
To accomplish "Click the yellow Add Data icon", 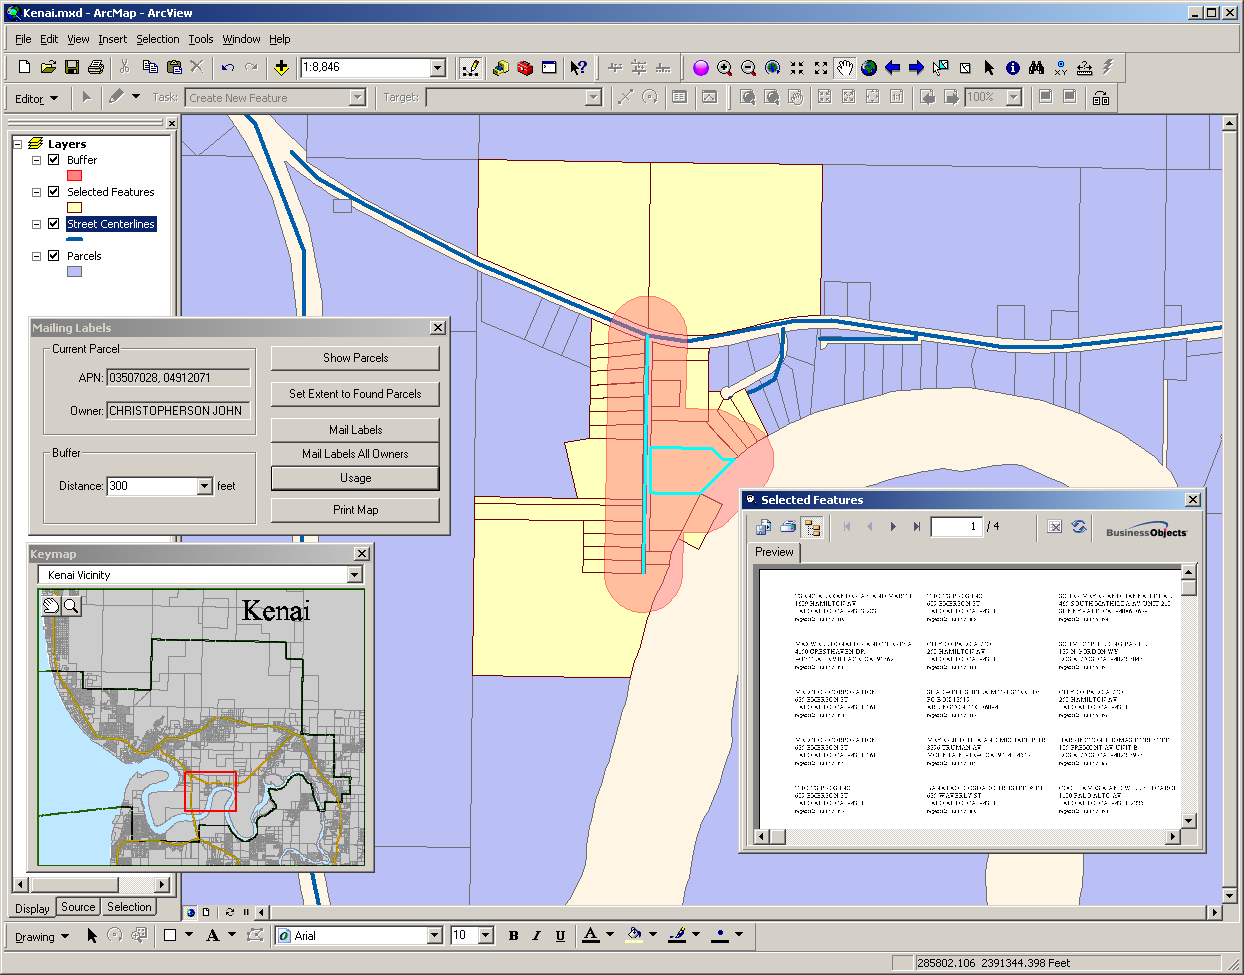I will pos(282,67).
